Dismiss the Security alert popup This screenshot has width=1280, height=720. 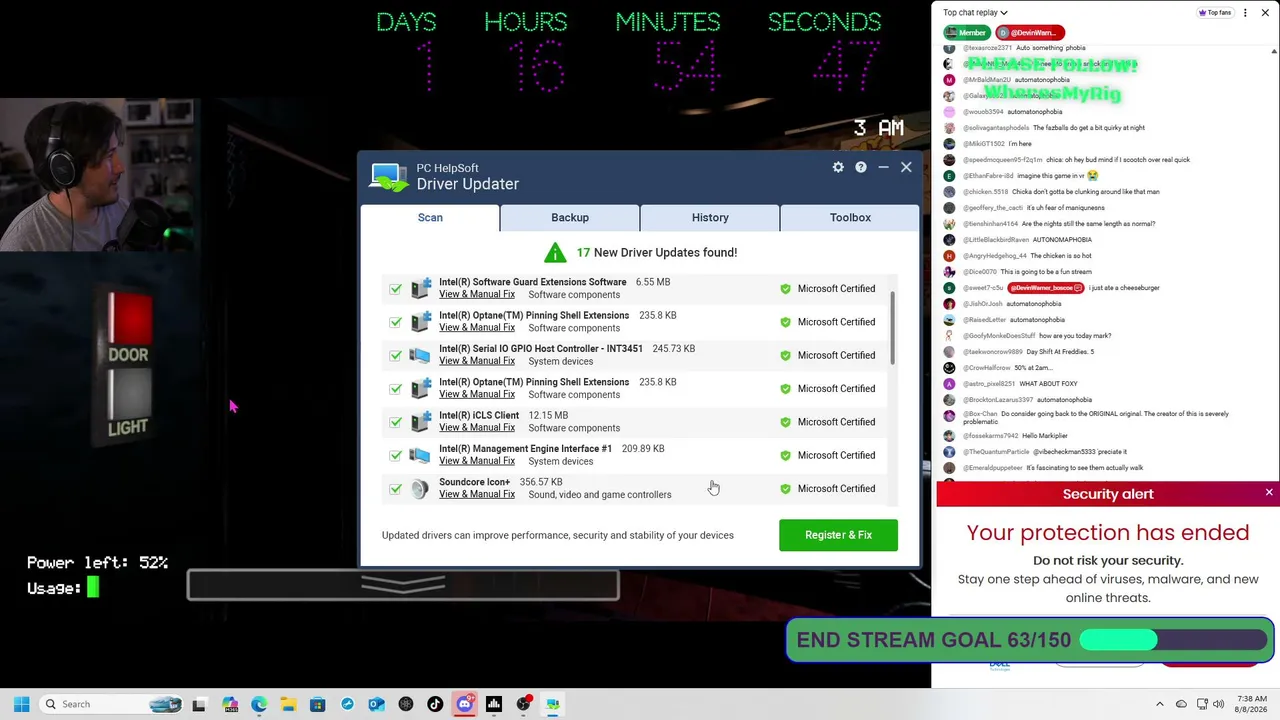[1269, 493]
